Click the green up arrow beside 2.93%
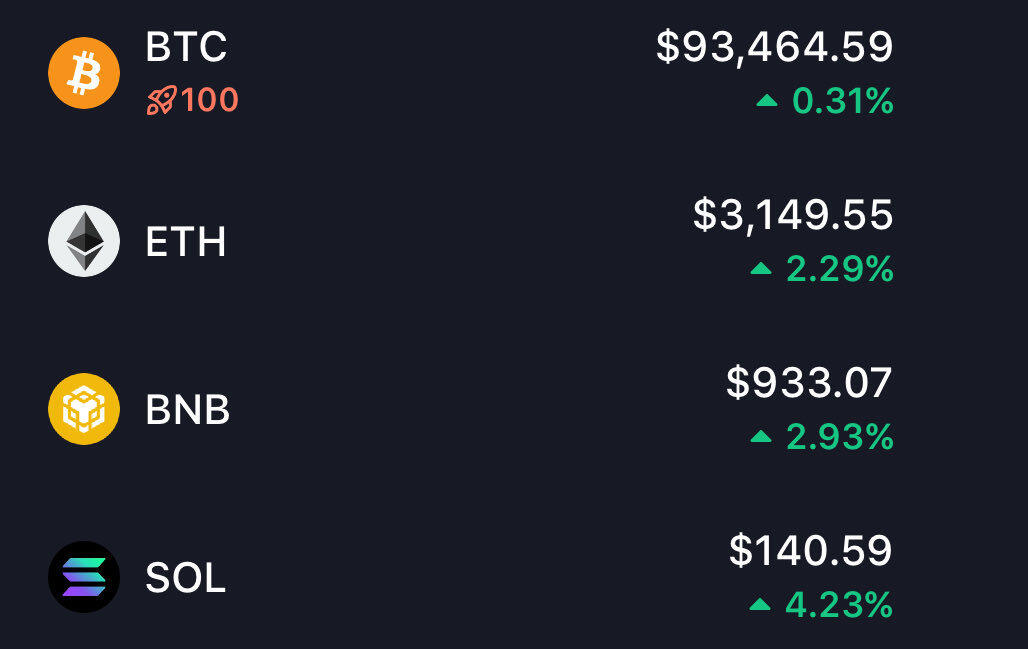Image resolution: width=1028 pixels, height=649 pixels. point(761,436)
